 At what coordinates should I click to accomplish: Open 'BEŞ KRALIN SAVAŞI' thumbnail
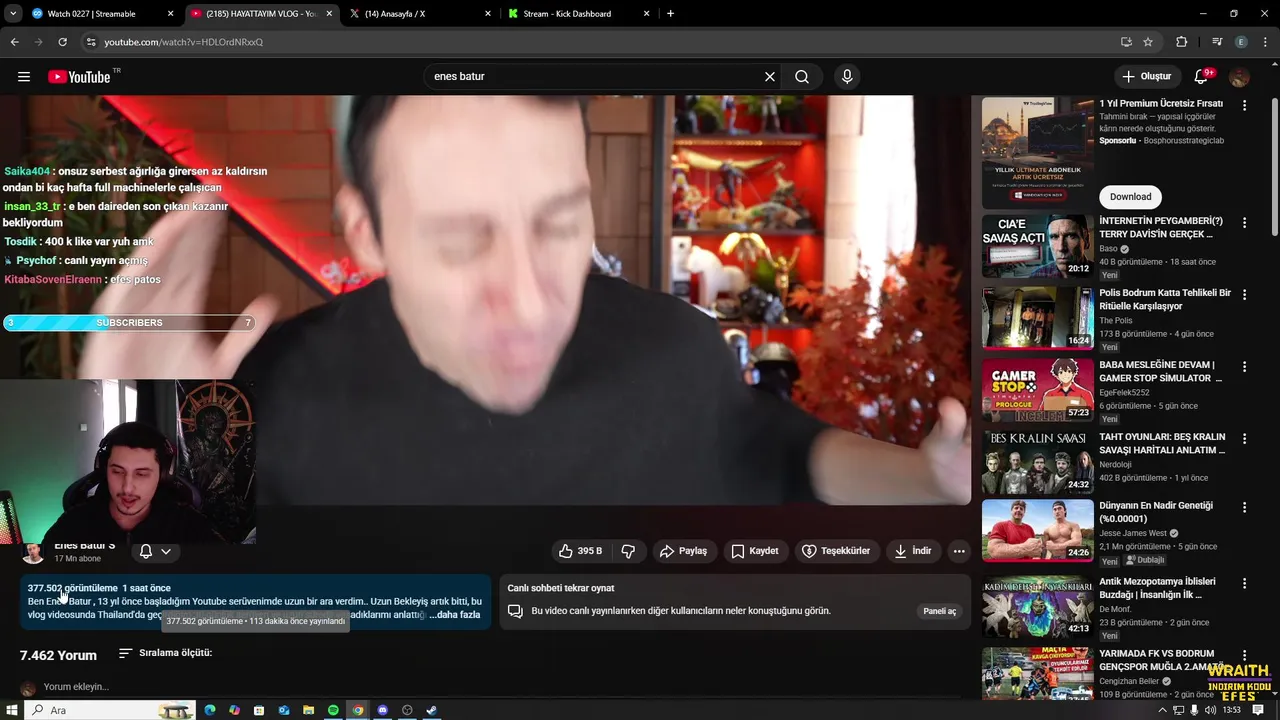coord(1038,462)
